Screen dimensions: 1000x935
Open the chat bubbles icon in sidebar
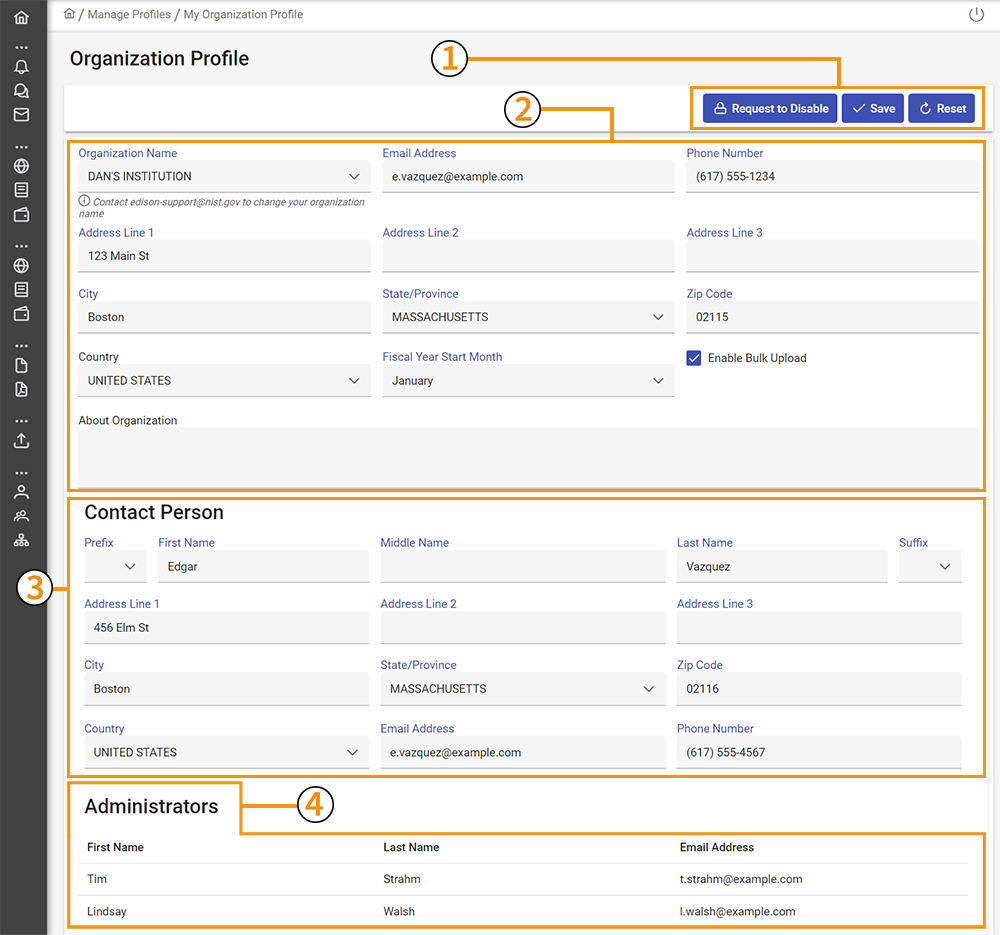pos(21,91)
